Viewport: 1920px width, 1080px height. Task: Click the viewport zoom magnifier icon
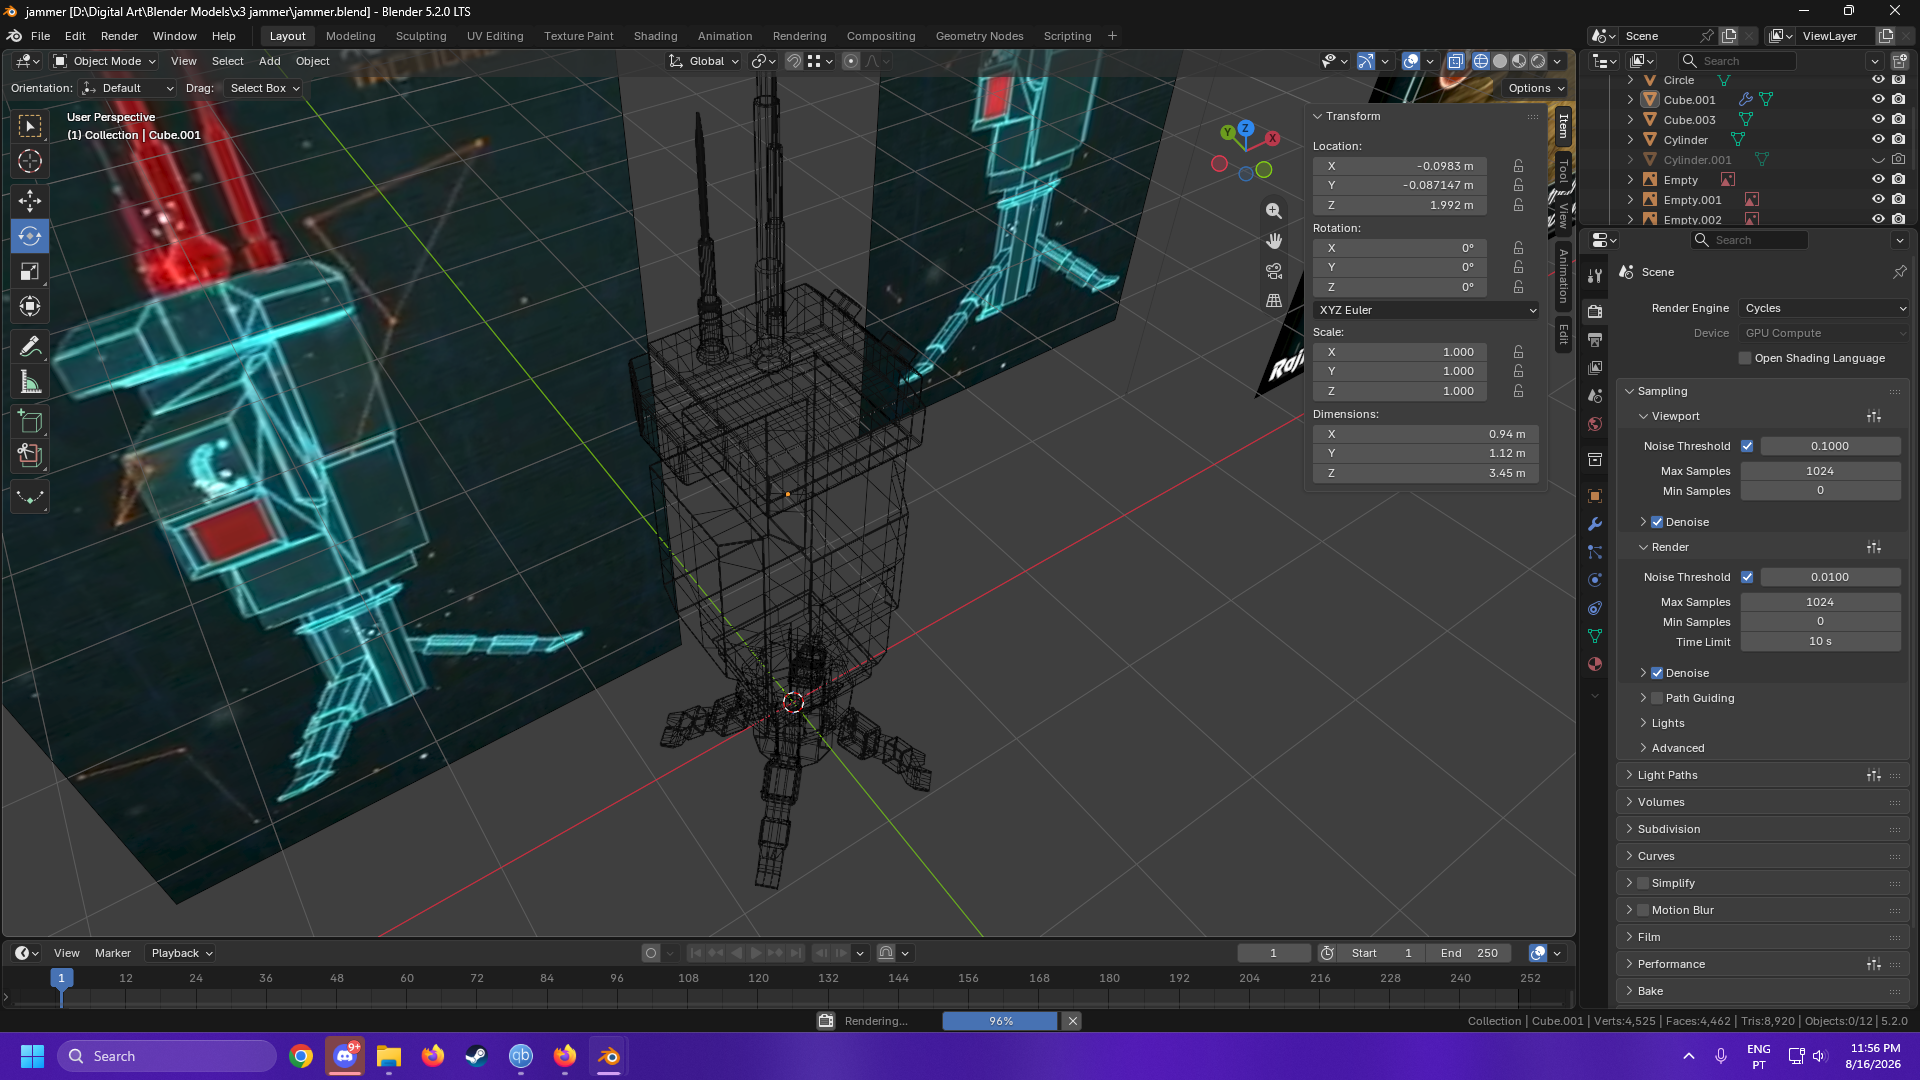1274,211
